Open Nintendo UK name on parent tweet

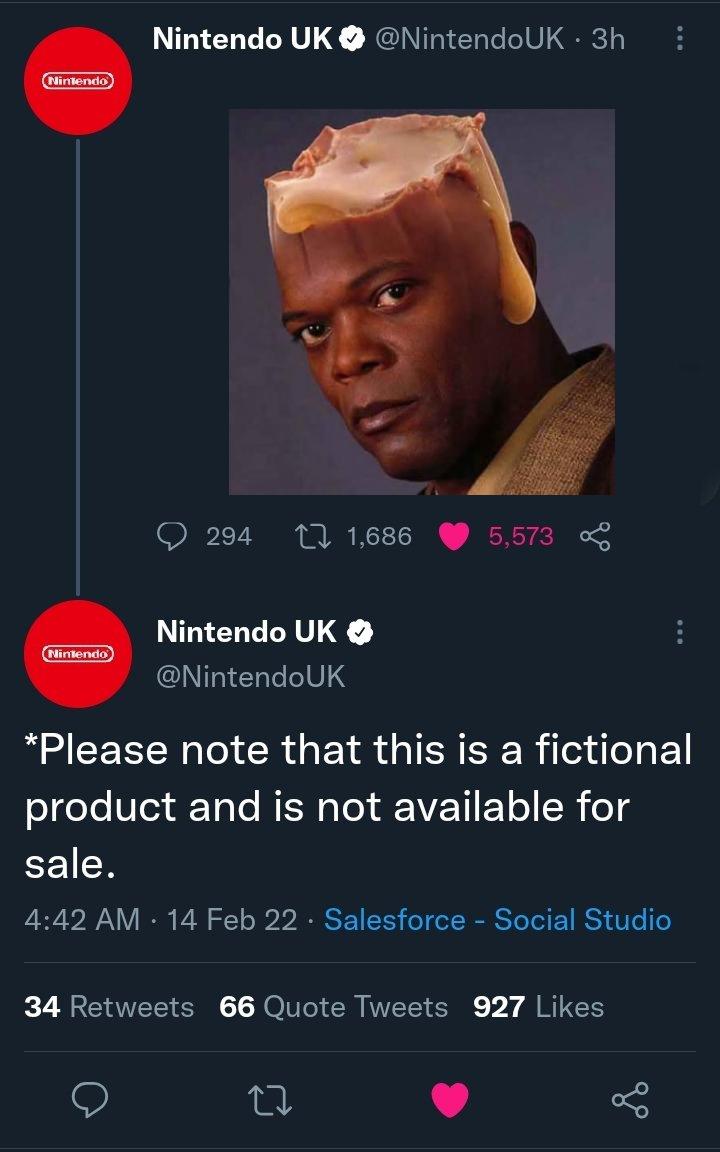click(x=244, y=39)
